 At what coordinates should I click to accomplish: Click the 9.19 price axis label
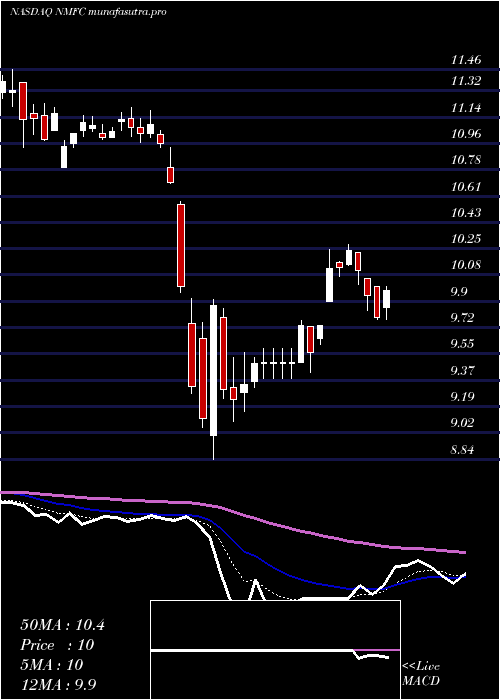point(462,397)
